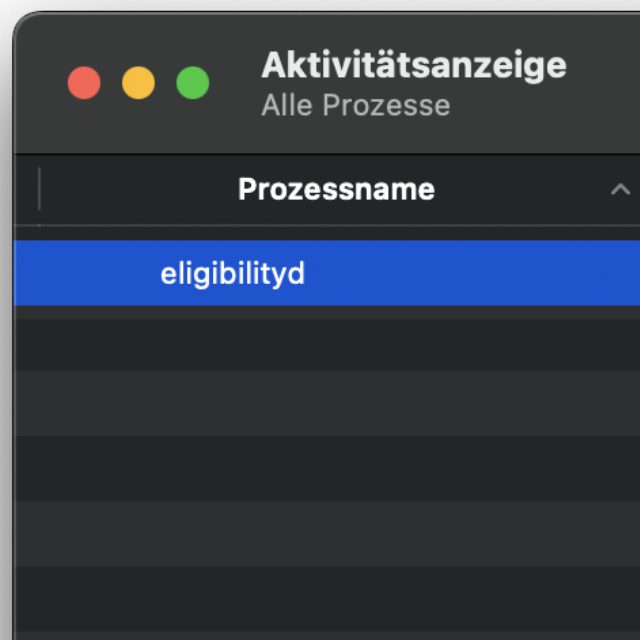Click the desktop strip above the window
Image resolution: width=640 pixels, height=640 pixels.
pyautogui.click(x=320, y=5)
